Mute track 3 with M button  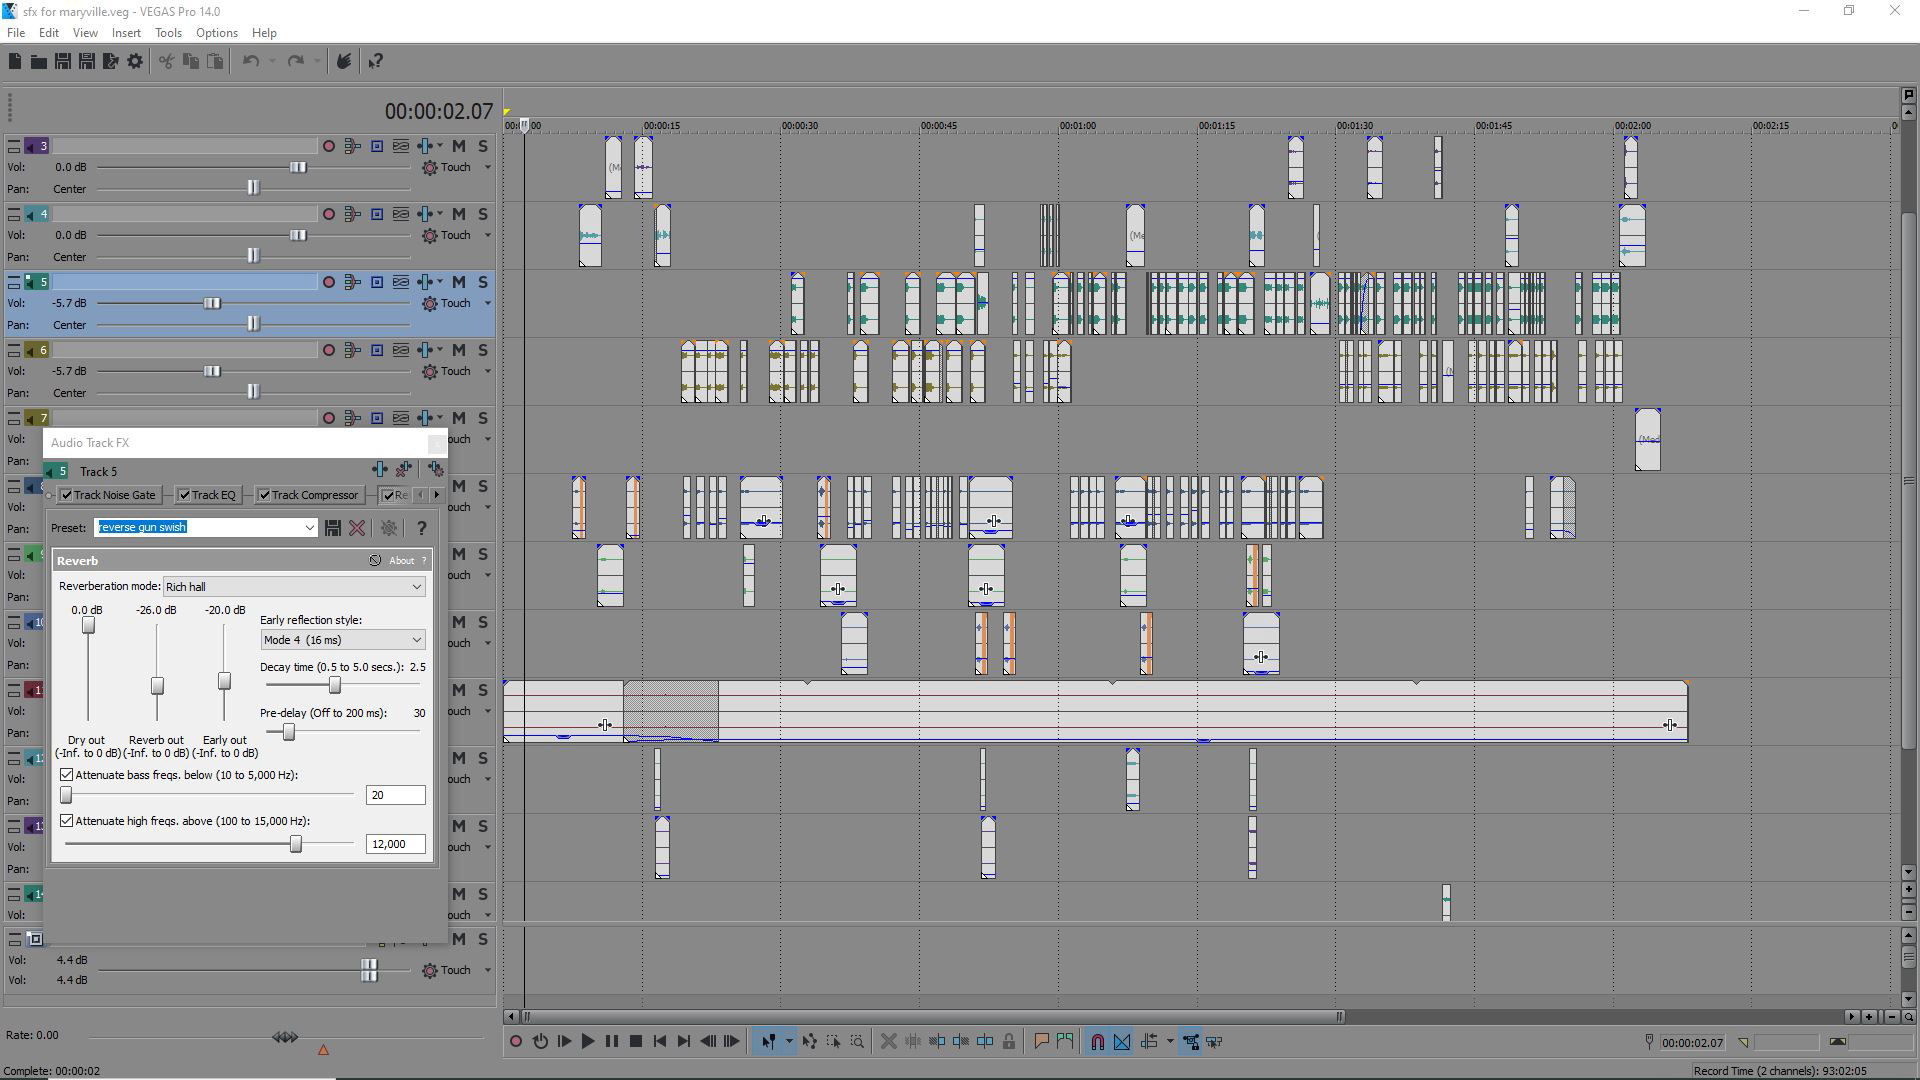(458, 146)
